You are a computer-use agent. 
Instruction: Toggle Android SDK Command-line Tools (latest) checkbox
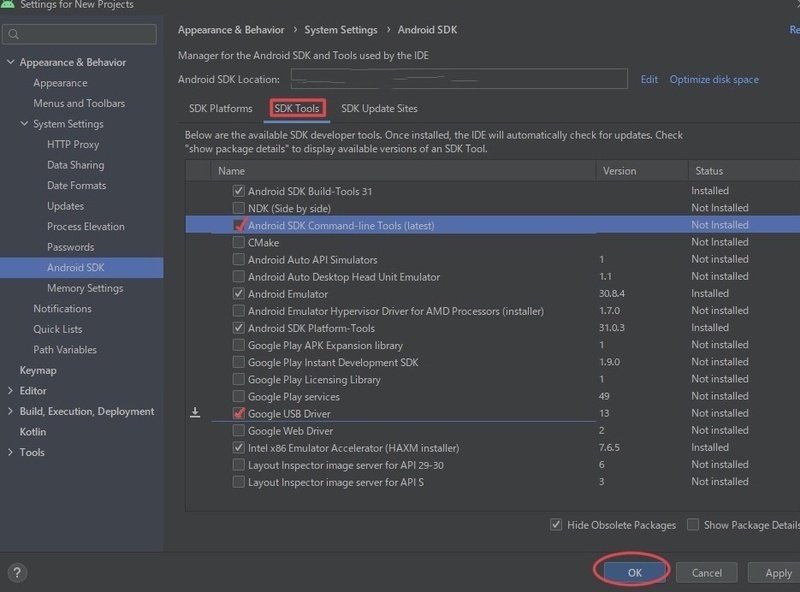click(238, 225)
